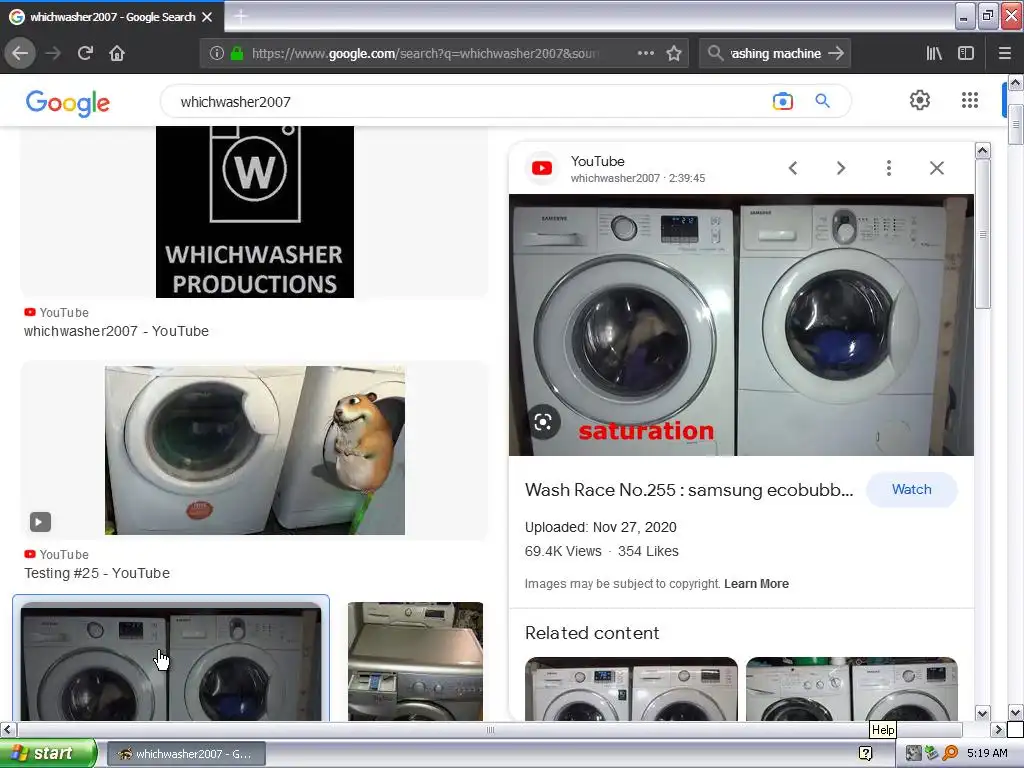Click the Windows start button

pos(48,753)
